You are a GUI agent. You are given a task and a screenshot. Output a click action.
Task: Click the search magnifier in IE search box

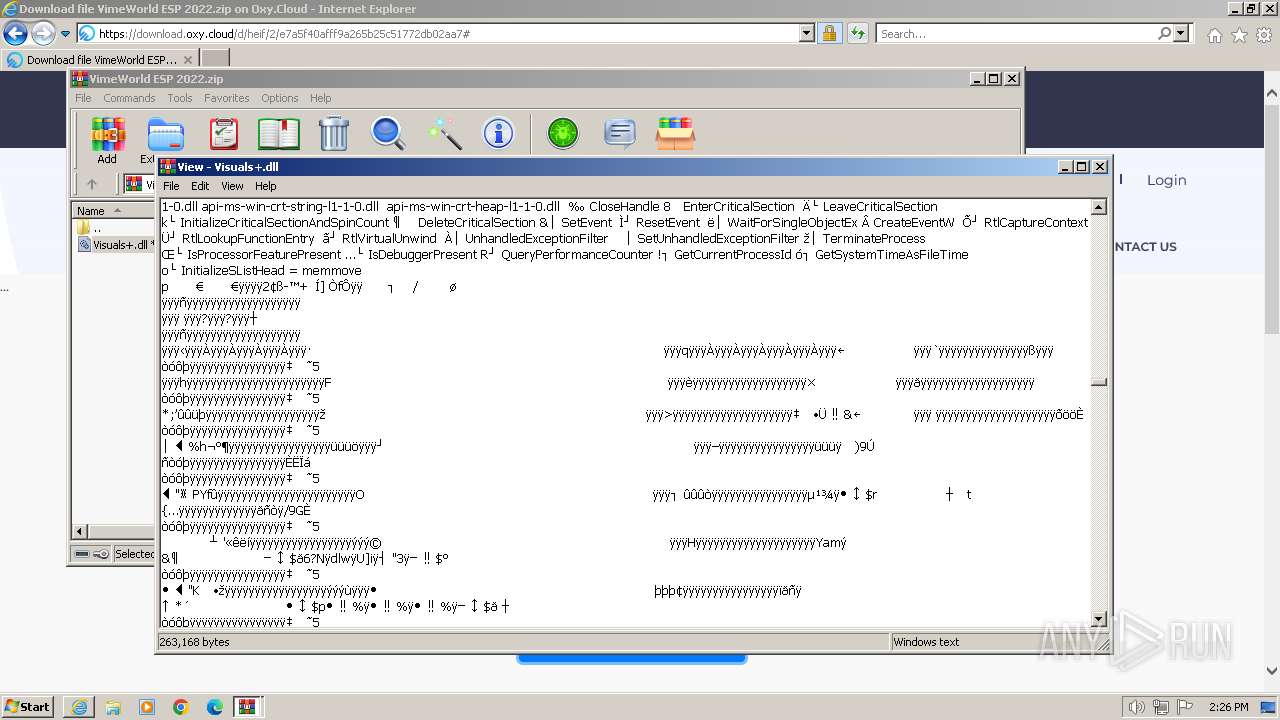coord(1164,33)
